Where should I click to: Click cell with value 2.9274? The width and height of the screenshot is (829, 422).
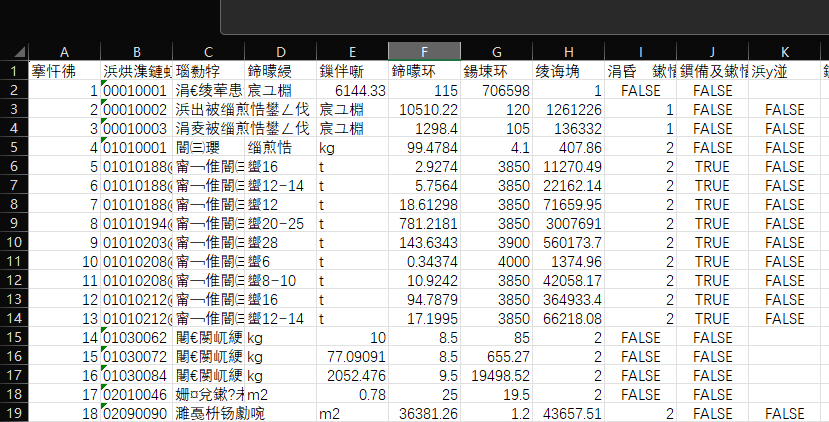click(424, 167)
